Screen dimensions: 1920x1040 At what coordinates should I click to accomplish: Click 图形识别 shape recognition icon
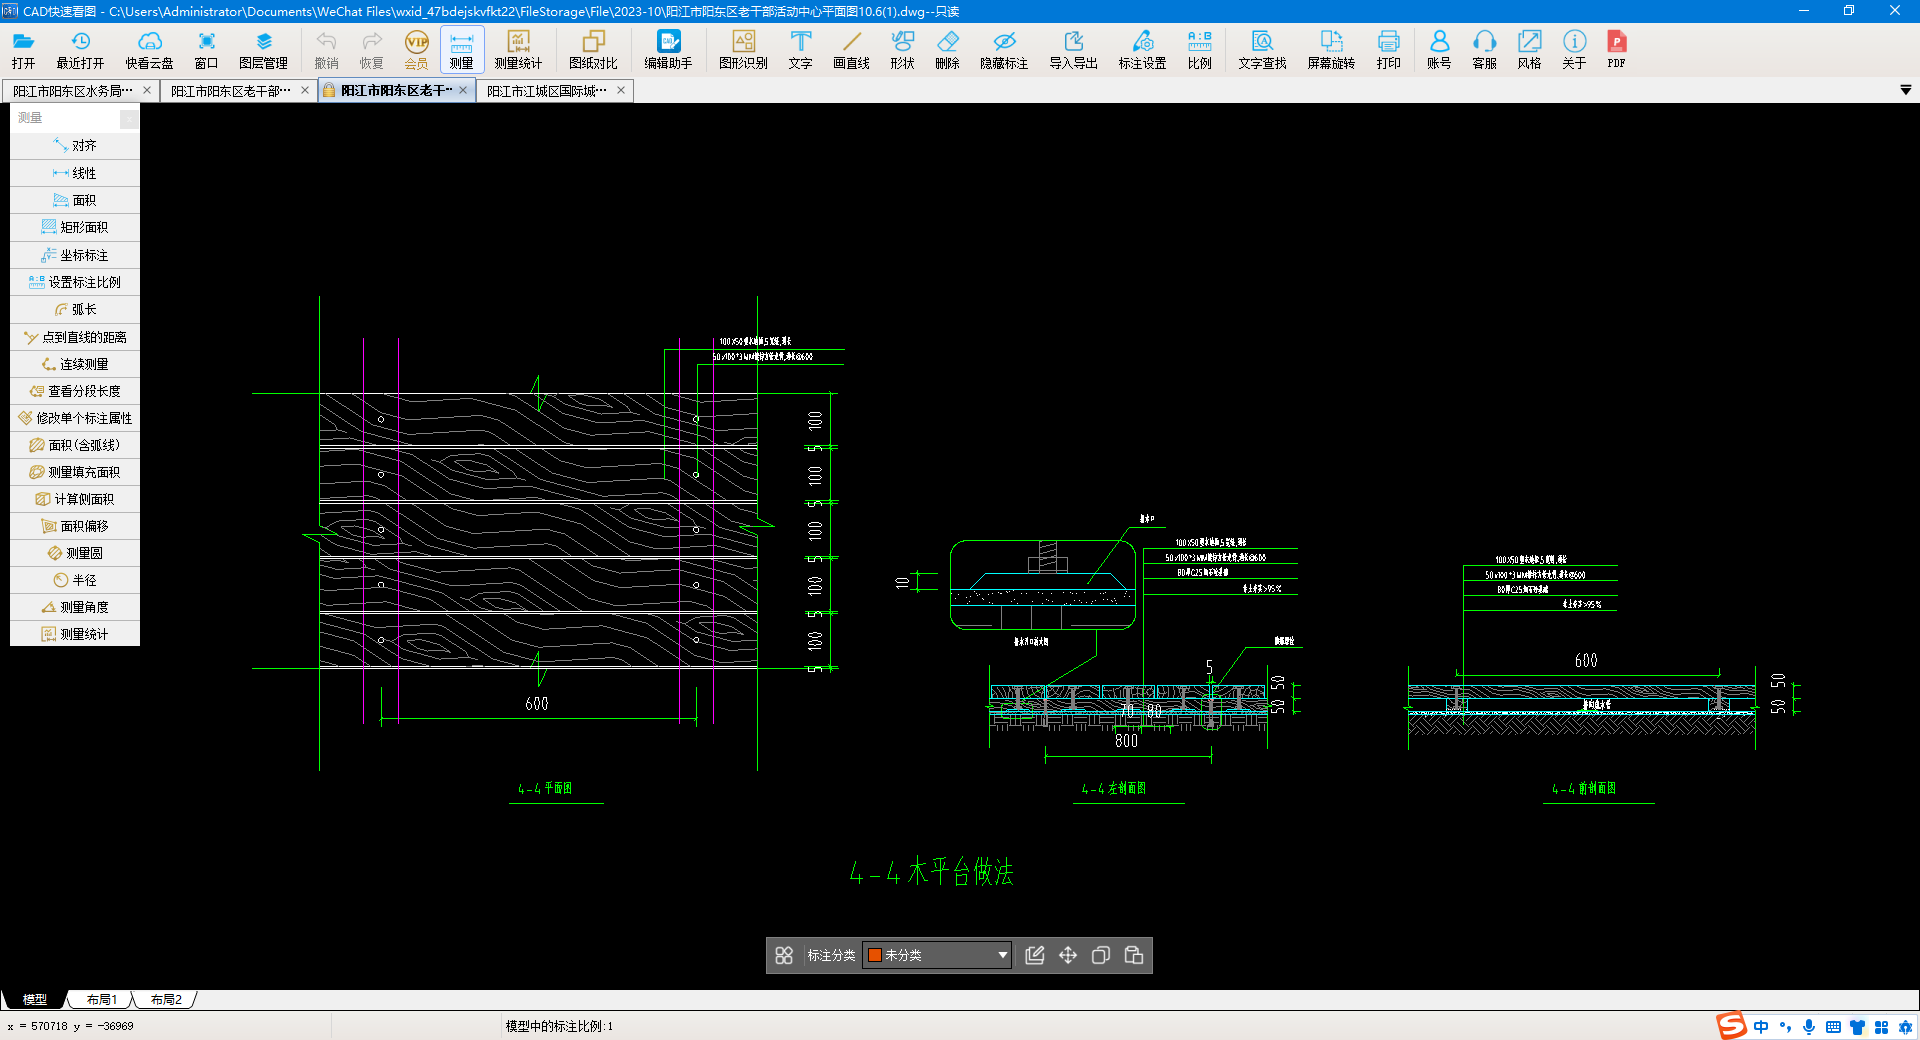pos(743,49)
